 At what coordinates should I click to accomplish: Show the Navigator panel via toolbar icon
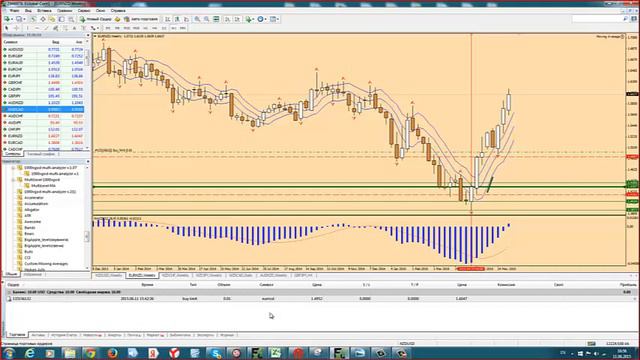[x=52, y=19]
